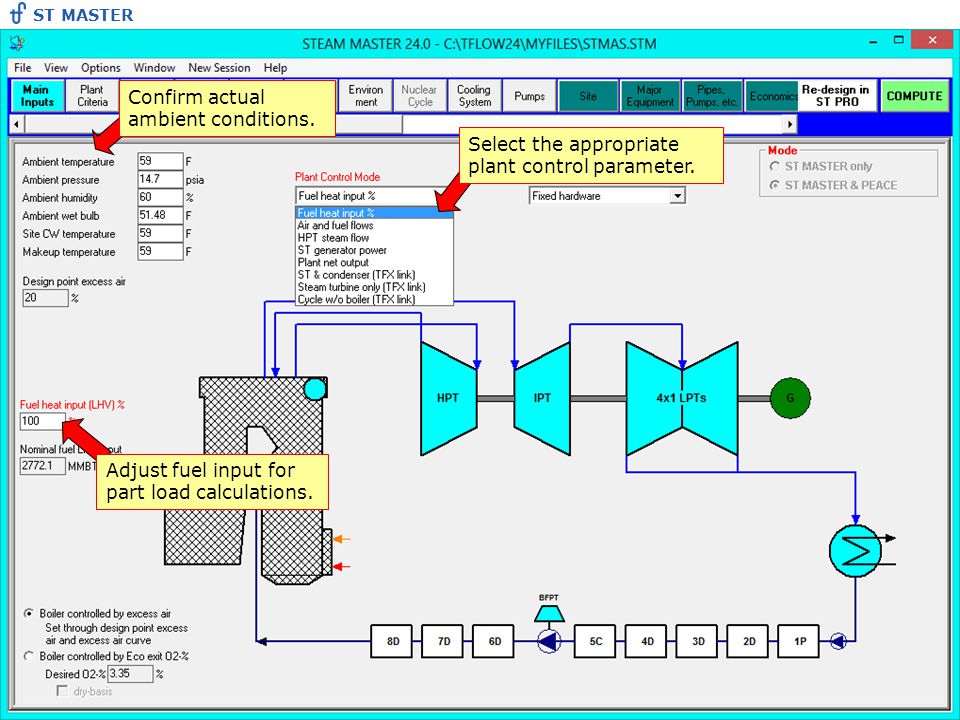
Task: Click the 4x1 LPTs turbine symbol
Action: tap(681, 399)
